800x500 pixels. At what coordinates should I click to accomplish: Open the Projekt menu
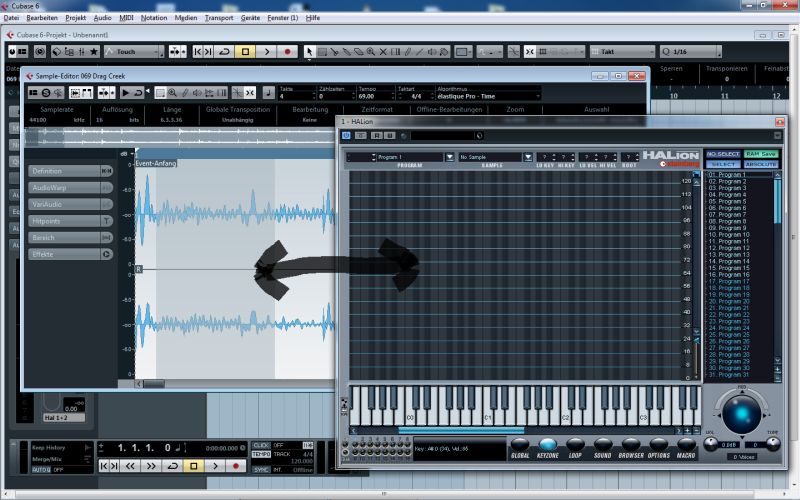tap(76, 18)
